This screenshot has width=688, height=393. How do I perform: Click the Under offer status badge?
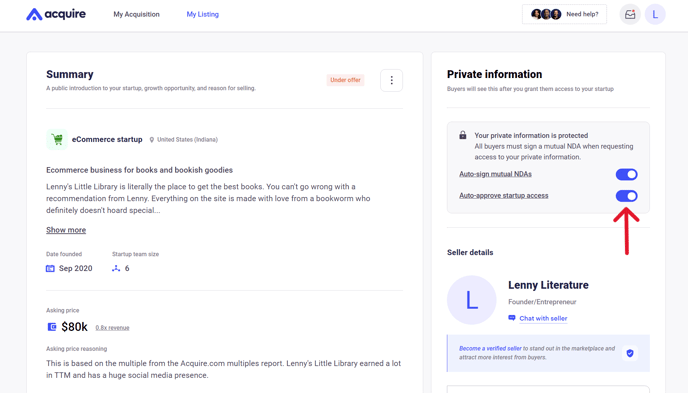click(x=345, y=80)
